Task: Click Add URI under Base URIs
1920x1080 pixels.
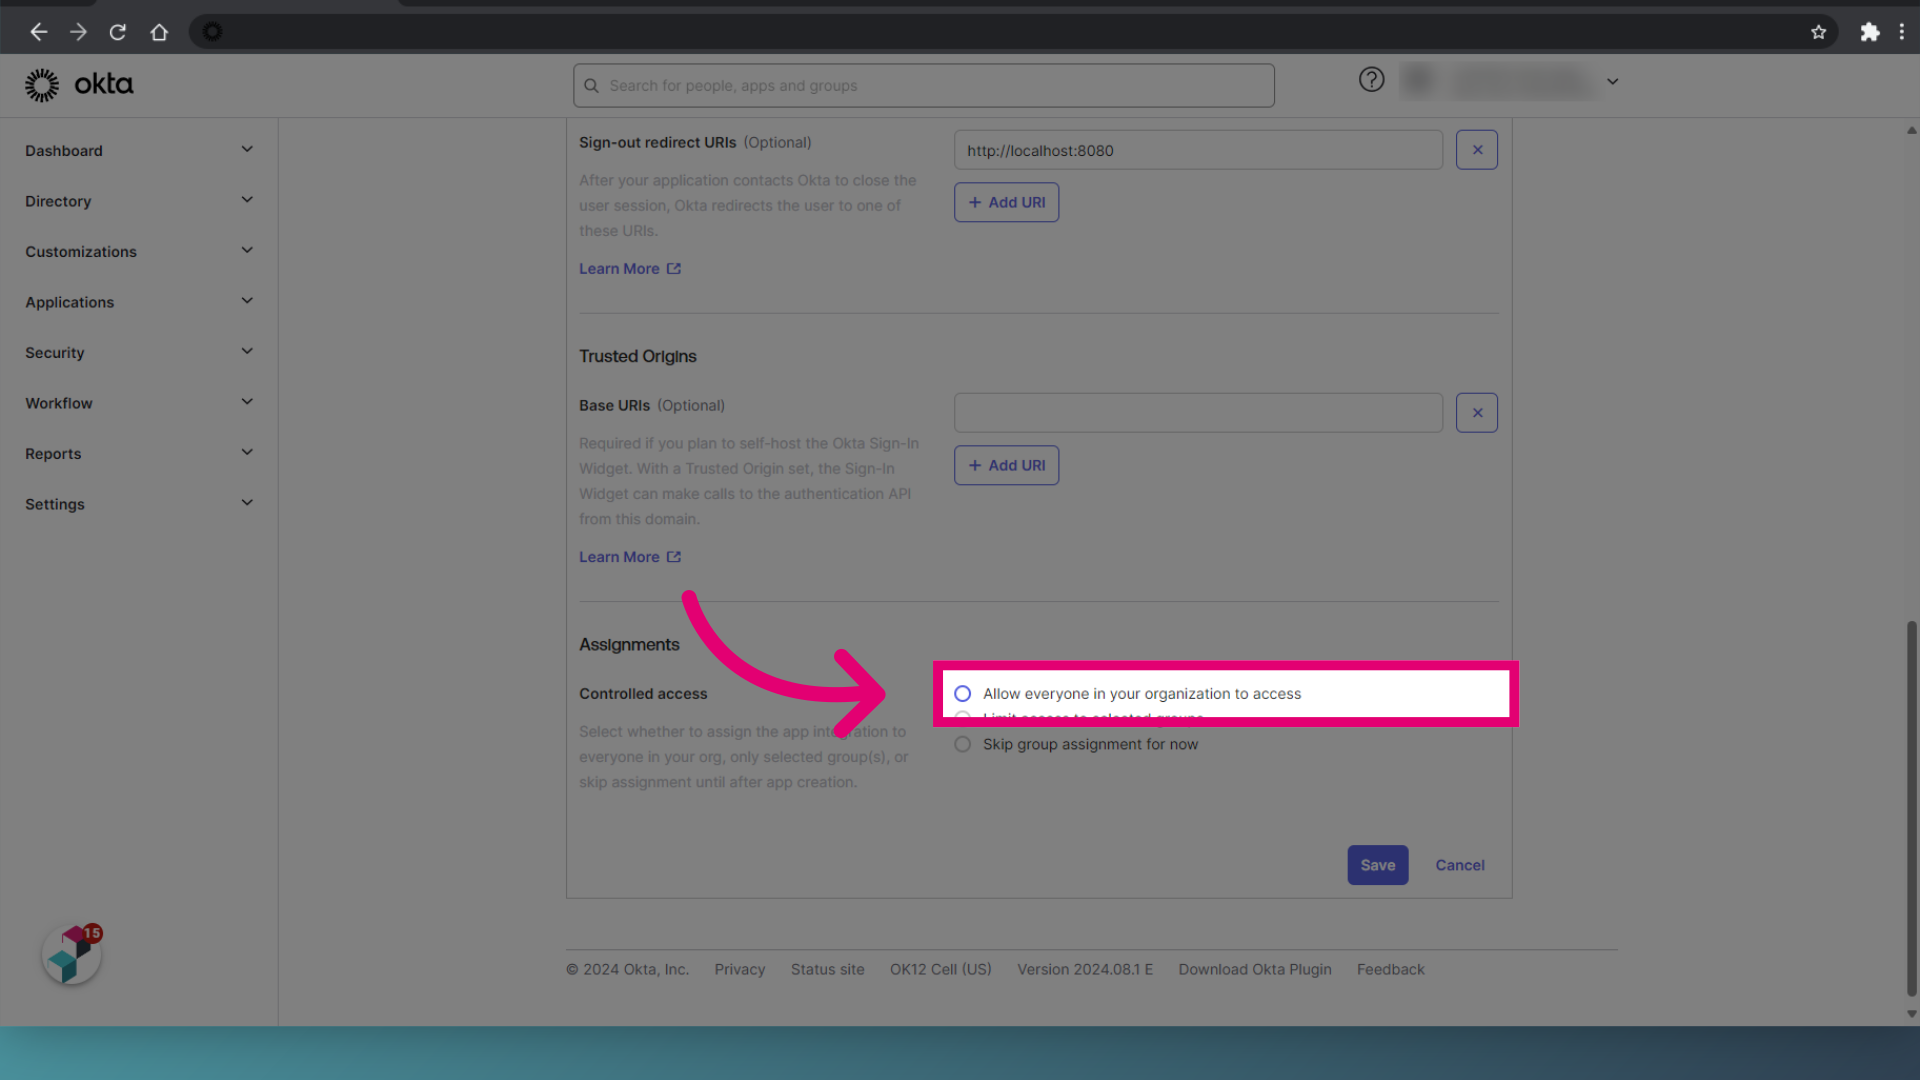Action: click(x=1006, y=465)
